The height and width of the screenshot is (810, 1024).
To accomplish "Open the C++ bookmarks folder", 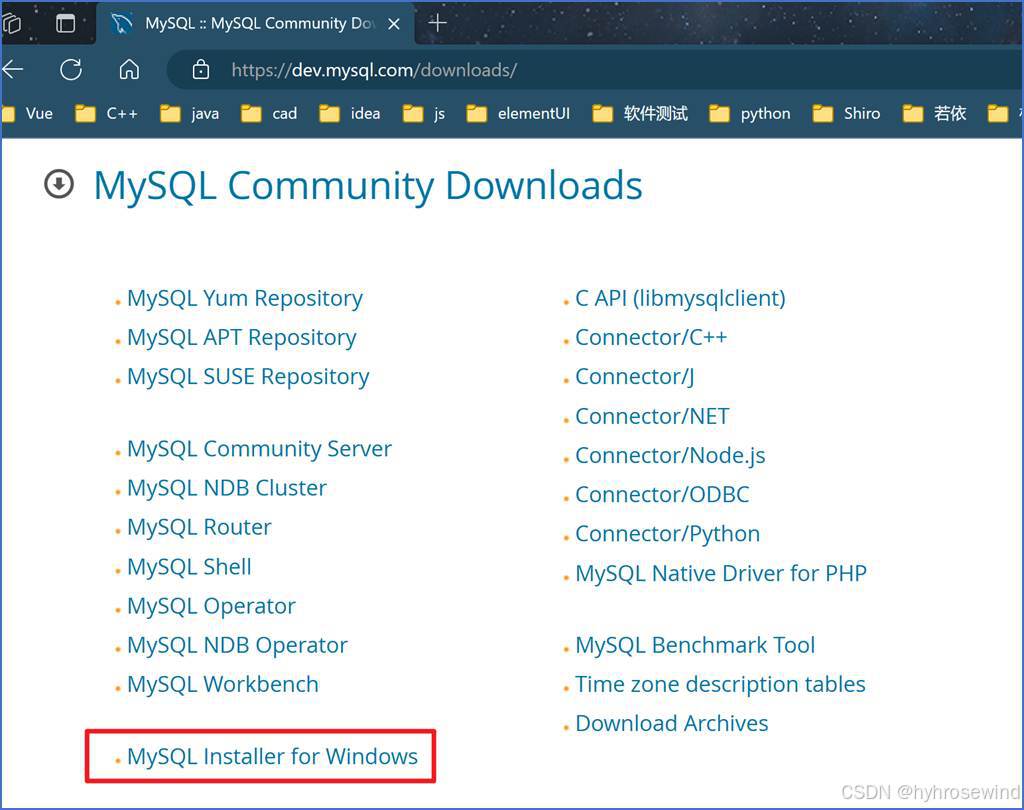I will 106,114.
